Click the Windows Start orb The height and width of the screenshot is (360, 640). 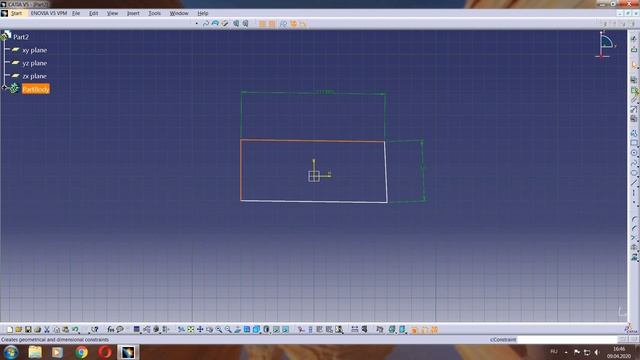coord(11,352)
